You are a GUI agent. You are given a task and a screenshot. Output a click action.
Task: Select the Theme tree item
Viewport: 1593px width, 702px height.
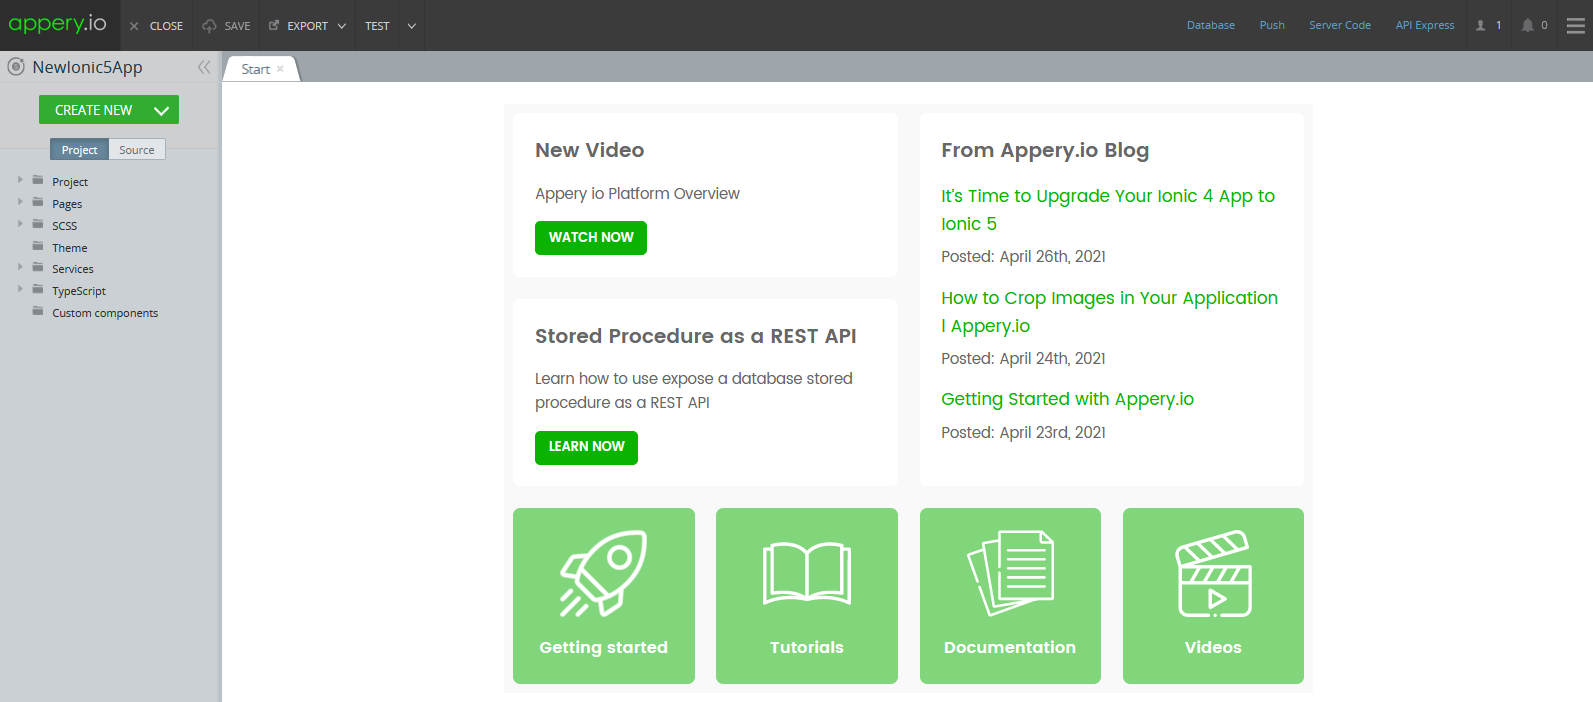(70, 248)
